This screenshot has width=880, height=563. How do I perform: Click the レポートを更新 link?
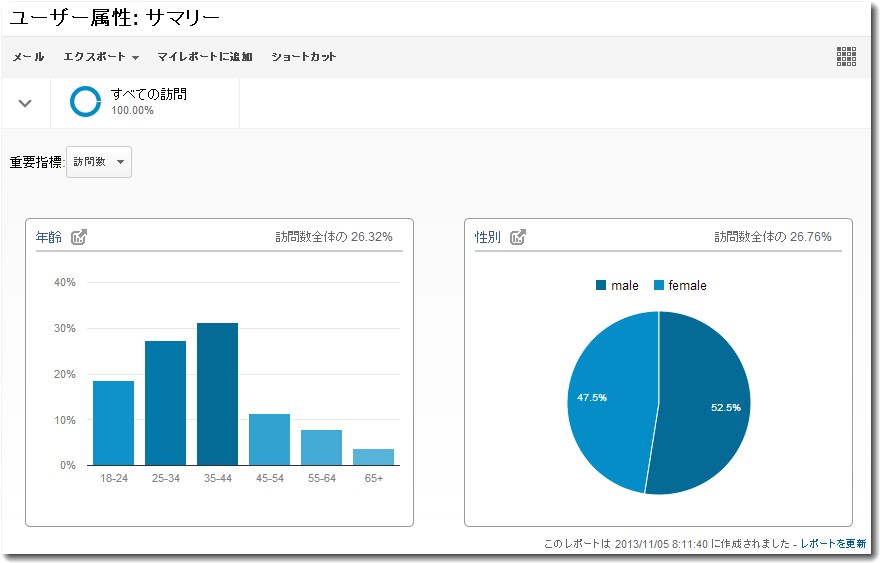point(833,543)
